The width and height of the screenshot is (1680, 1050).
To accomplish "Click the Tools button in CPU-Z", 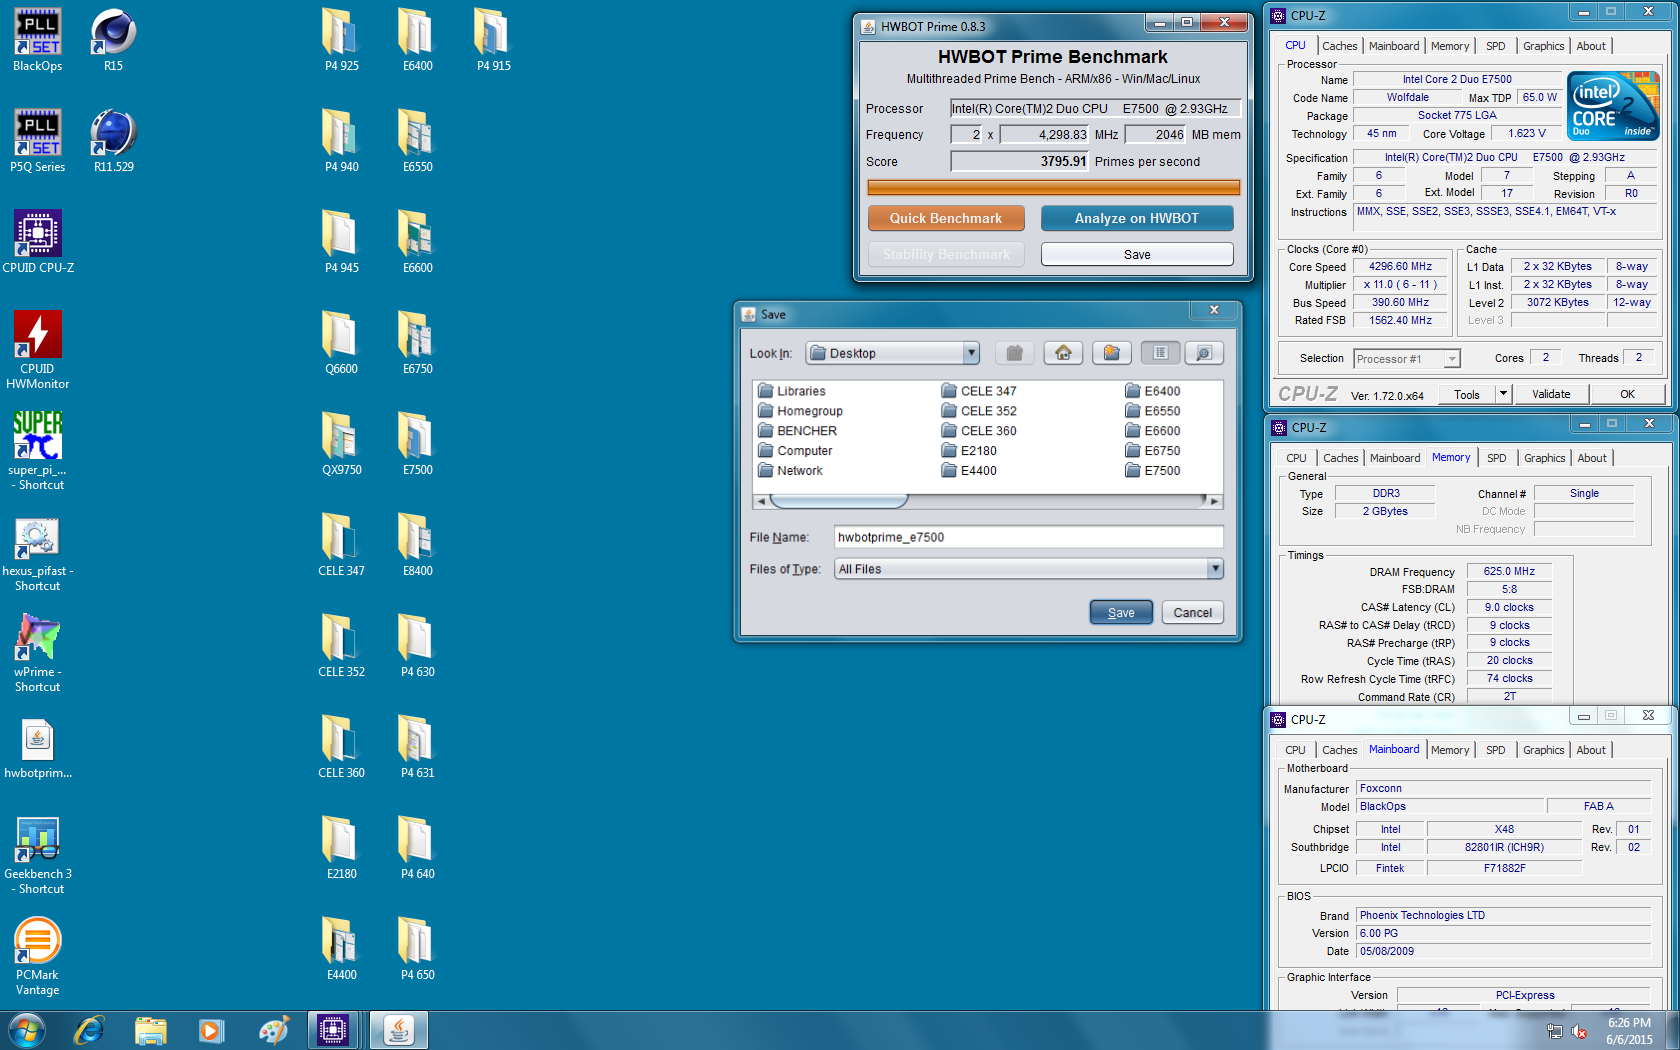I will click(x=1467, y=394).
